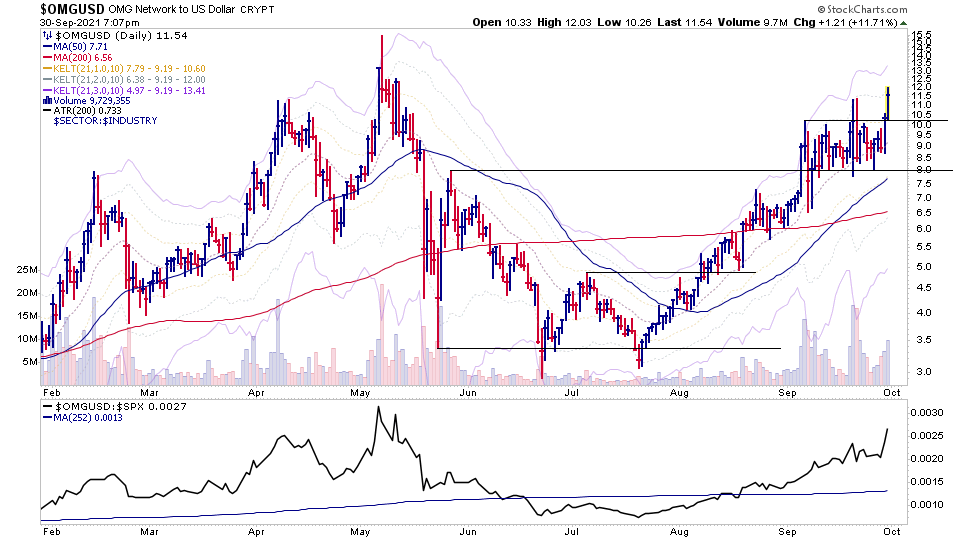Click the blue line marker beside MA(252)
This screenshot has height=540, width=960.
(47, 418)
